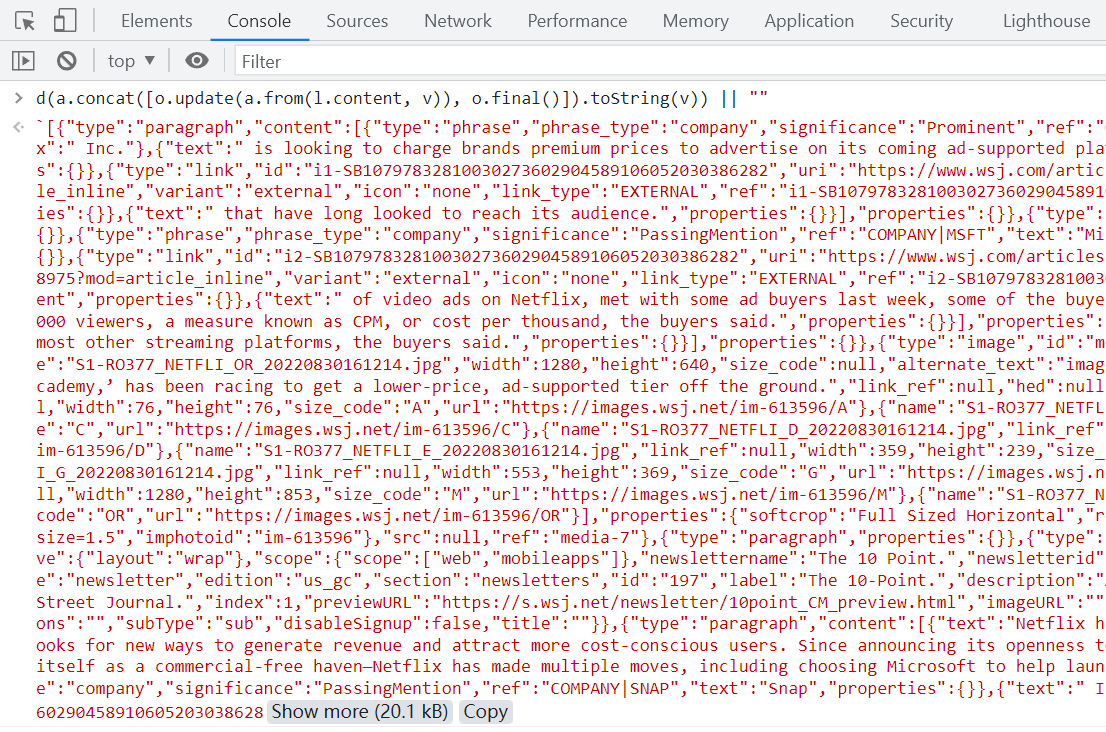This screenshot has height=732, width=1106.
Task: Click the d(a.concat command line text
Action: point(402,98)
